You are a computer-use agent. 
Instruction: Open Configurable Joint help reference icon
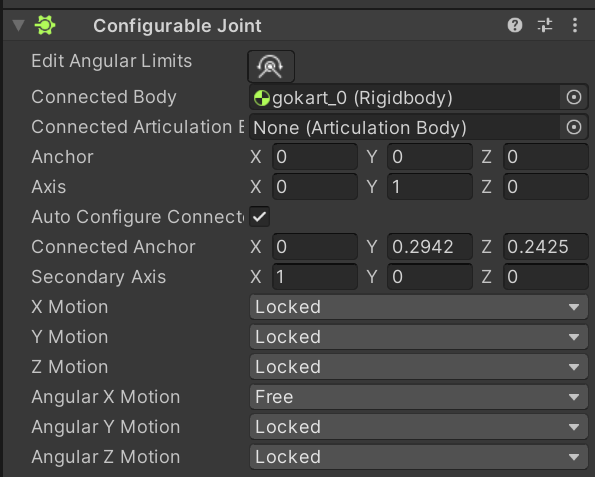pyautogui.click(x=515, y=25)
